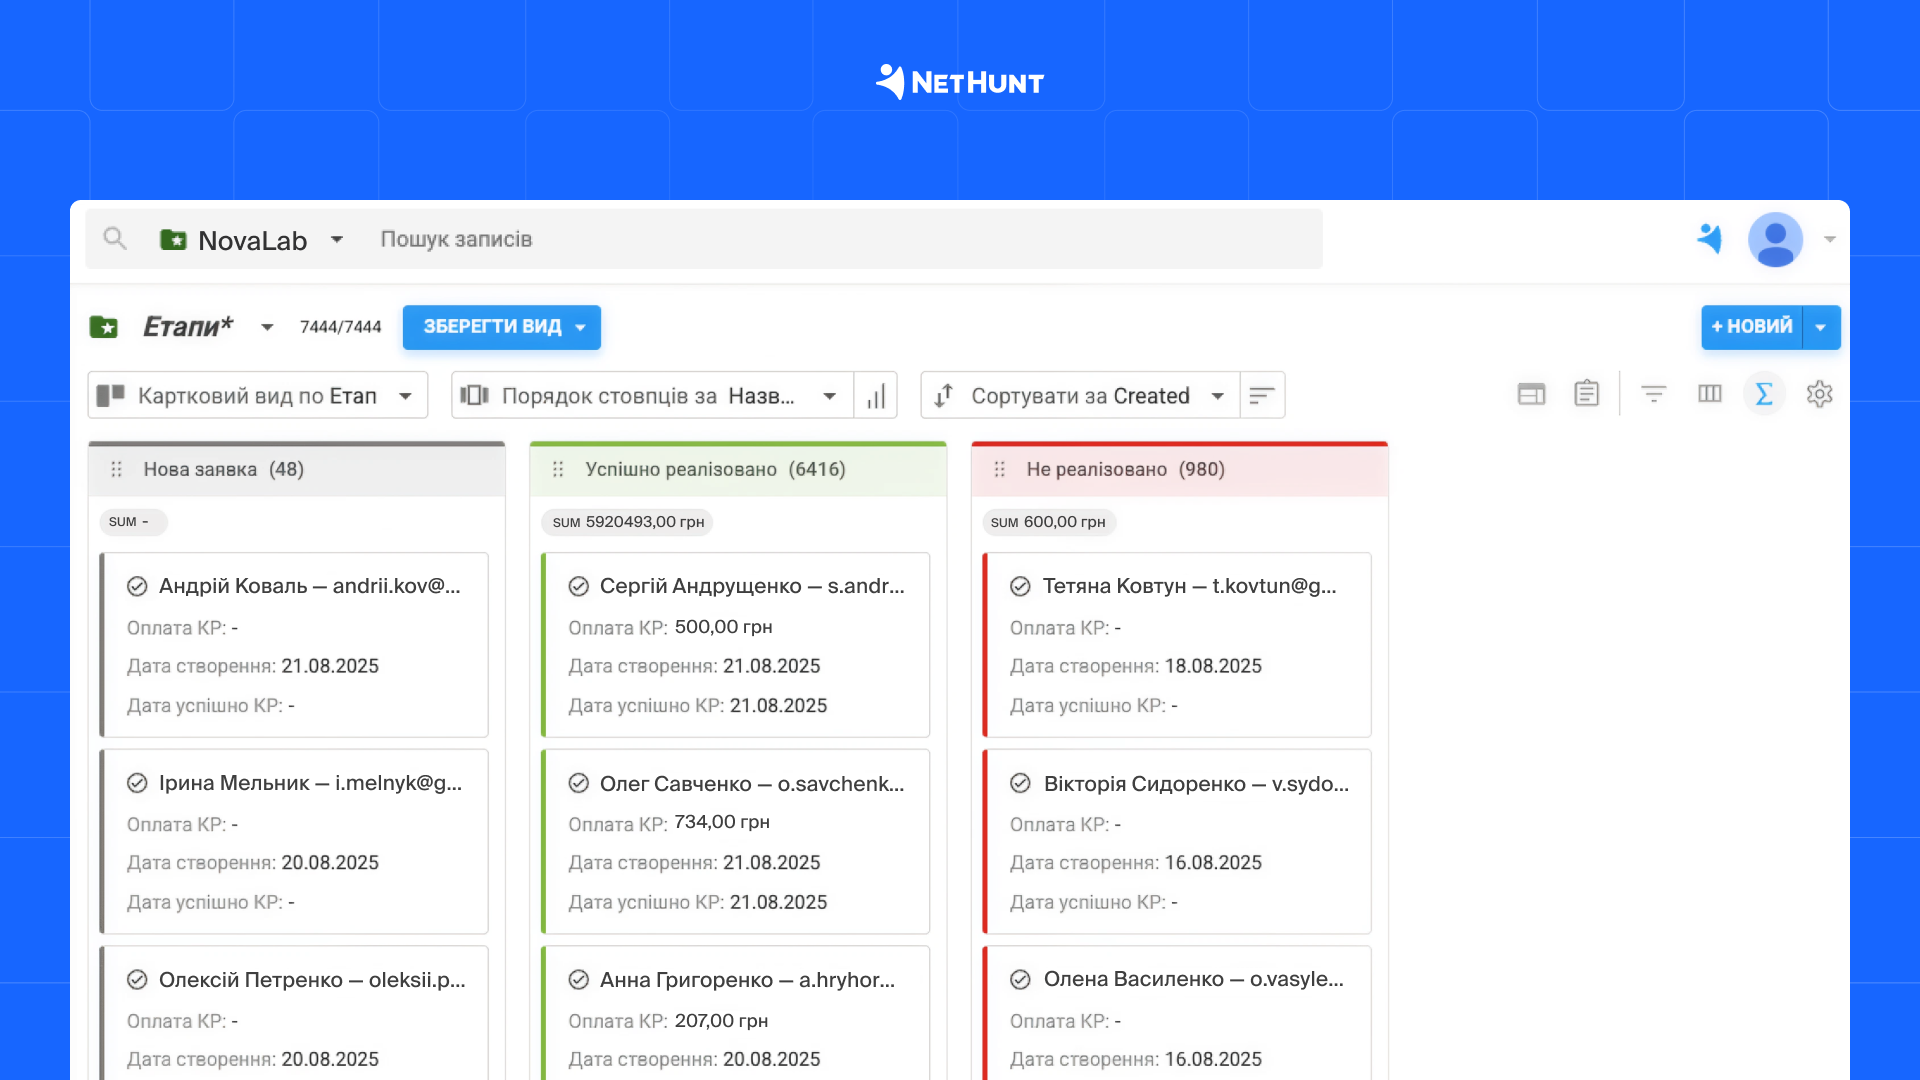The width and height of the screenshot is (1920, 1080).
Task: Click the bar chart column order icon
Action: pos(876,395)
